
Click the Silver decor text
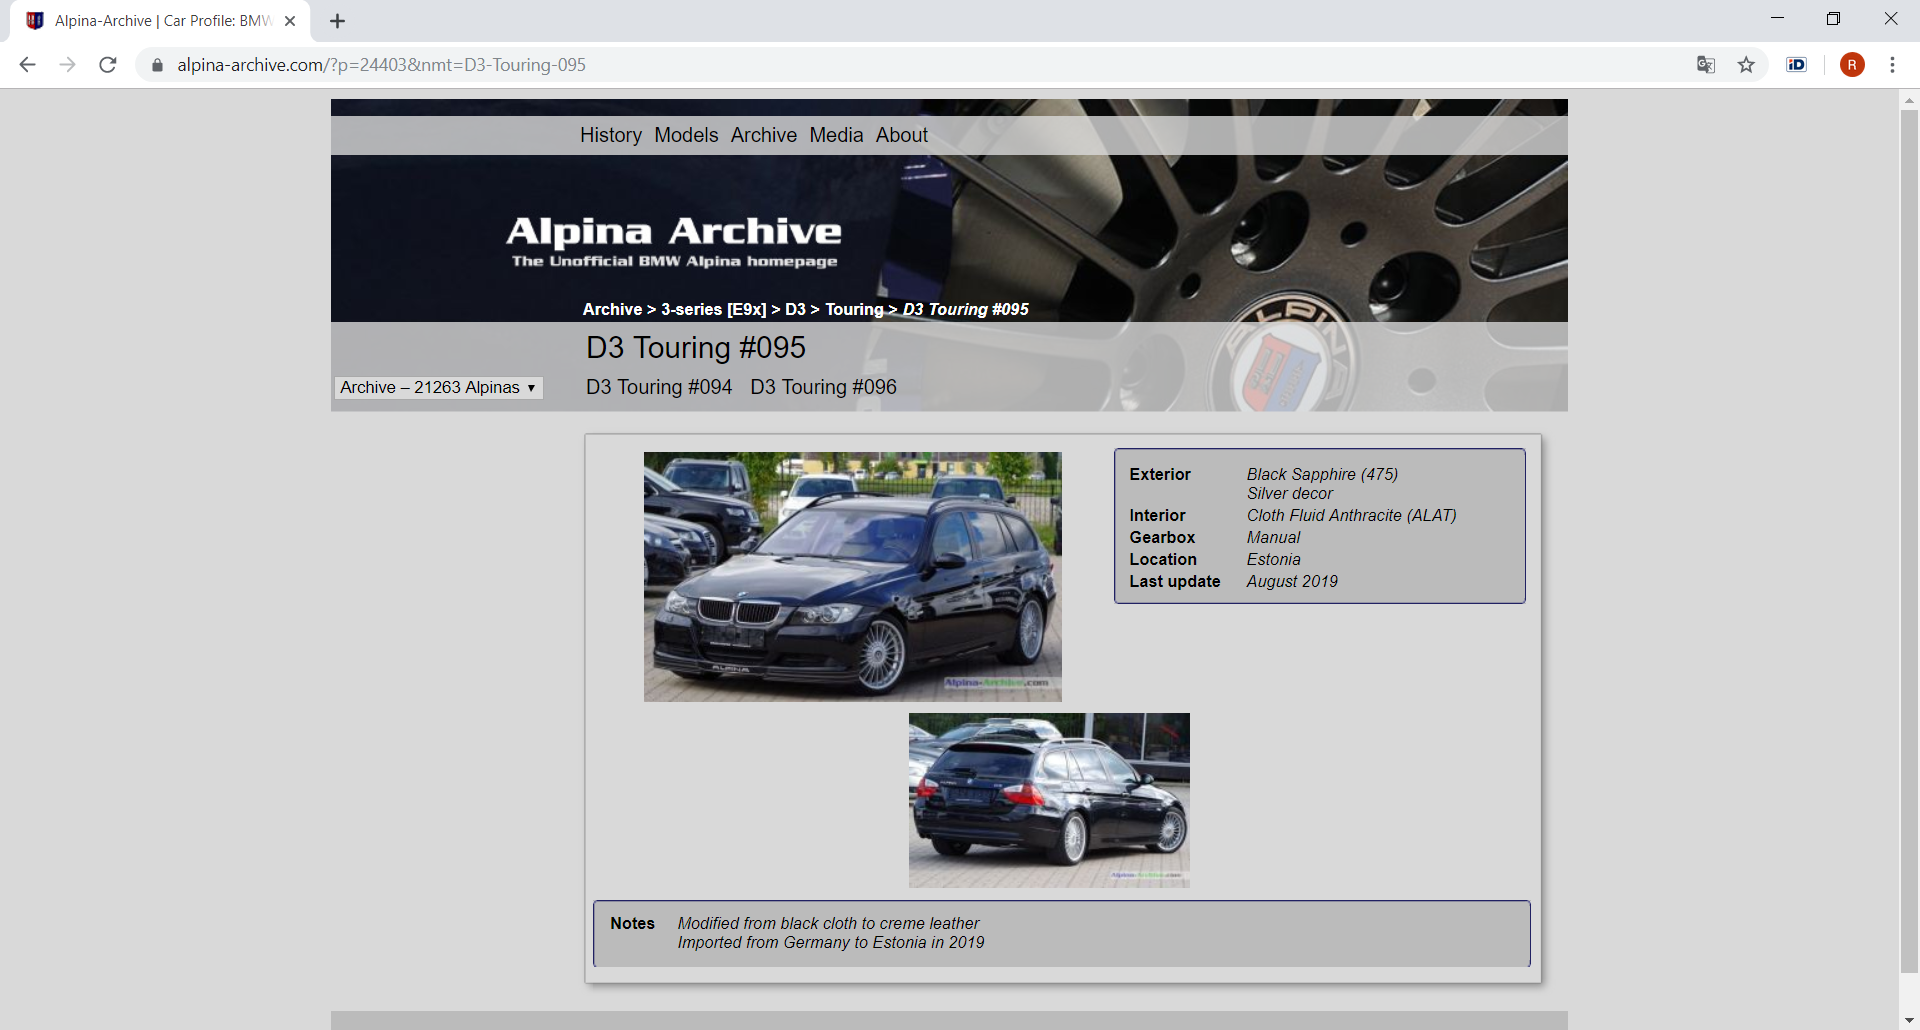coord(1289,494)
